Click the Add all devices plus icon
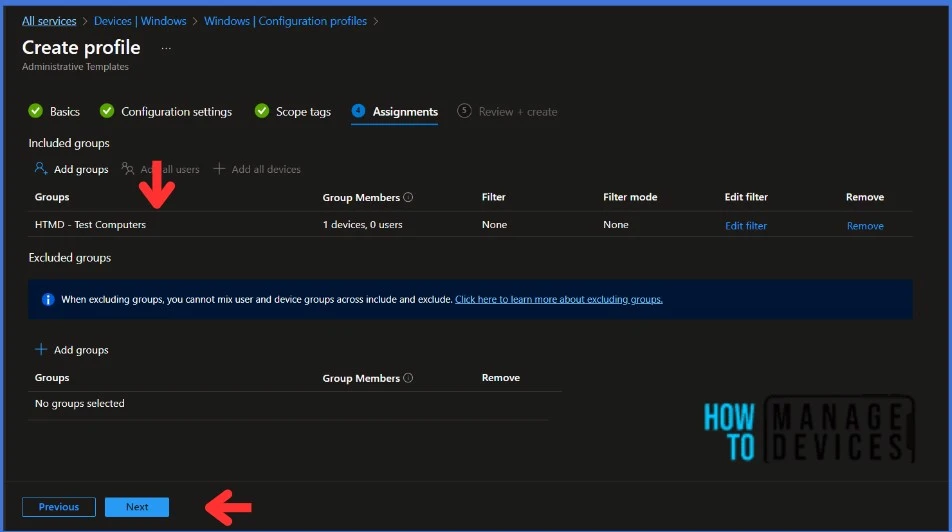 click(220, 169)
